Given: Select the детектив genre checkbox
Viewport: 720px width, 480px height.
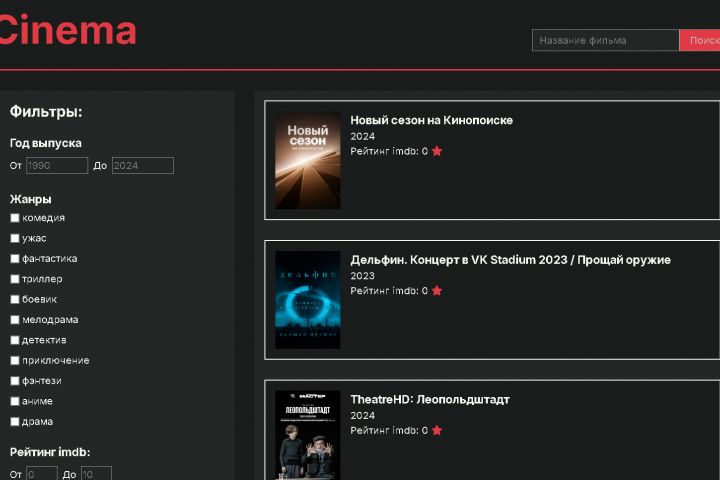Looking at the screenshot, I should pyautogui.click(x=15, y=340).
